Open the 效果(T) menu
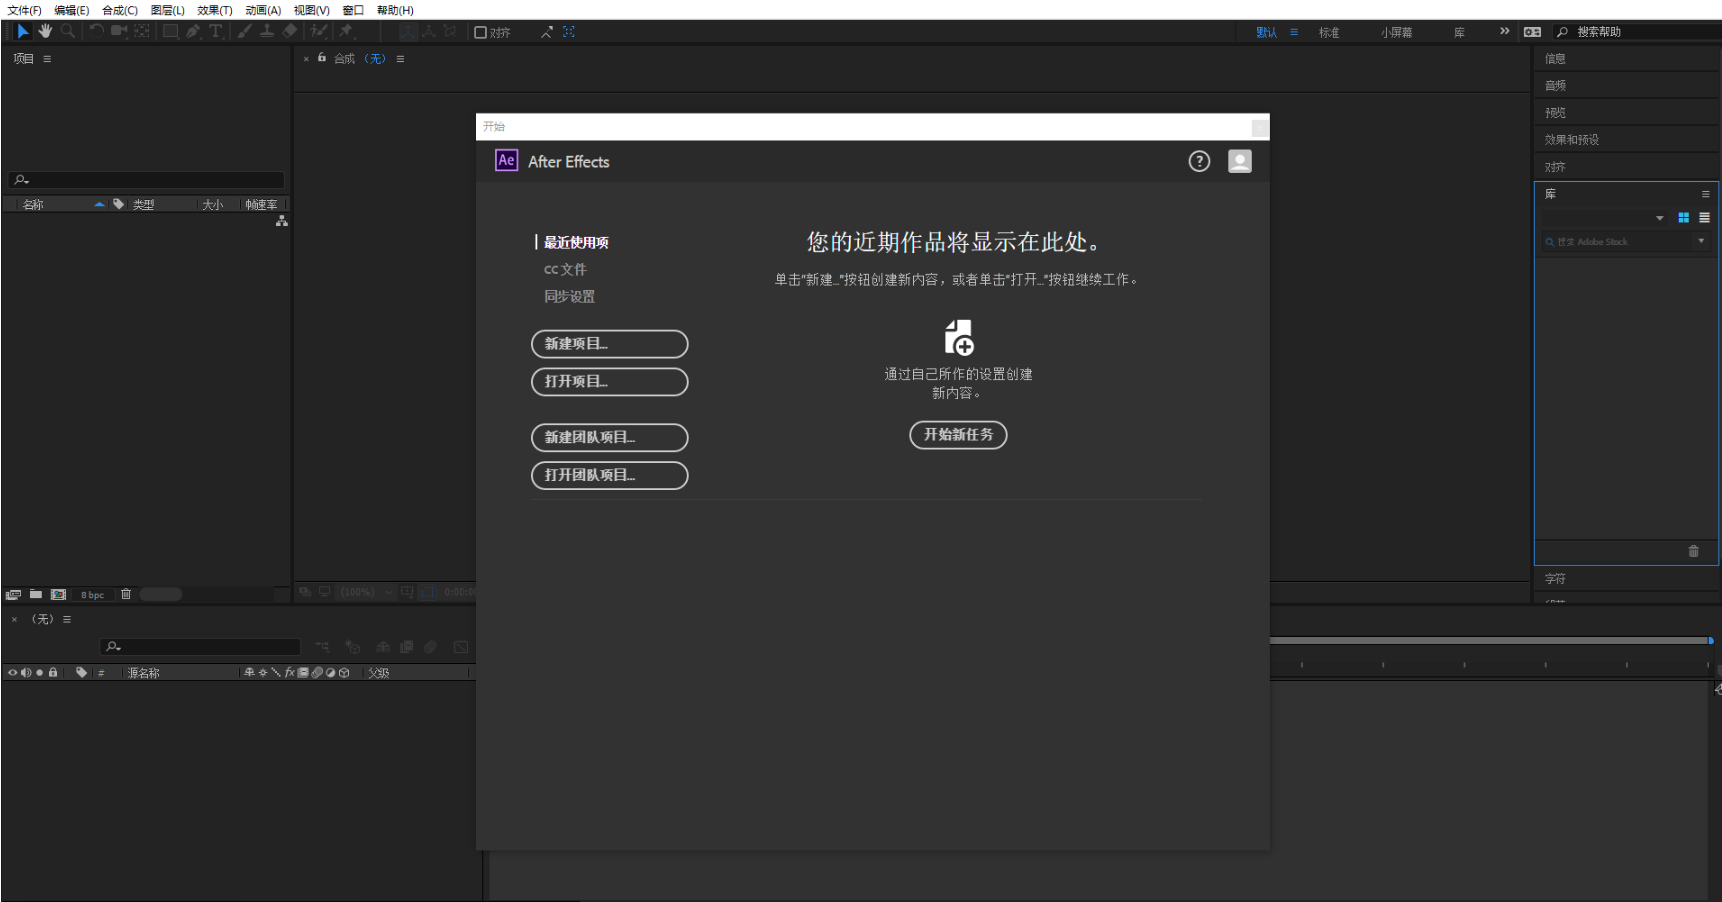 (215, 10)
